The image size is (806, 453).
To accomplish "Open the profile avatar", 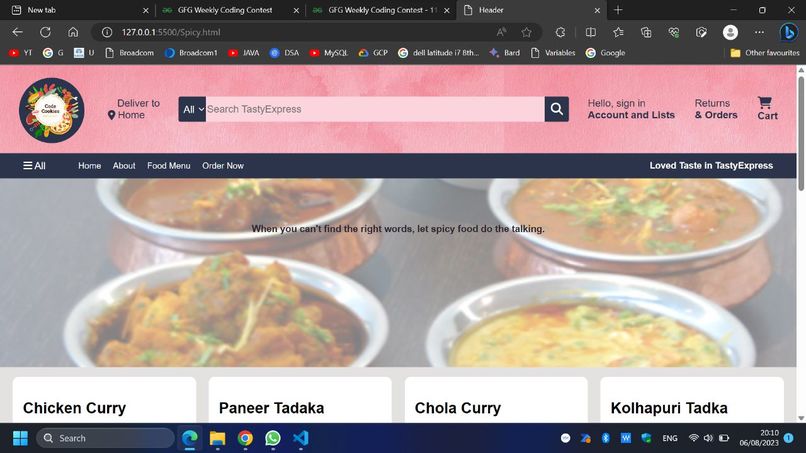I will [x=730, y=32].
